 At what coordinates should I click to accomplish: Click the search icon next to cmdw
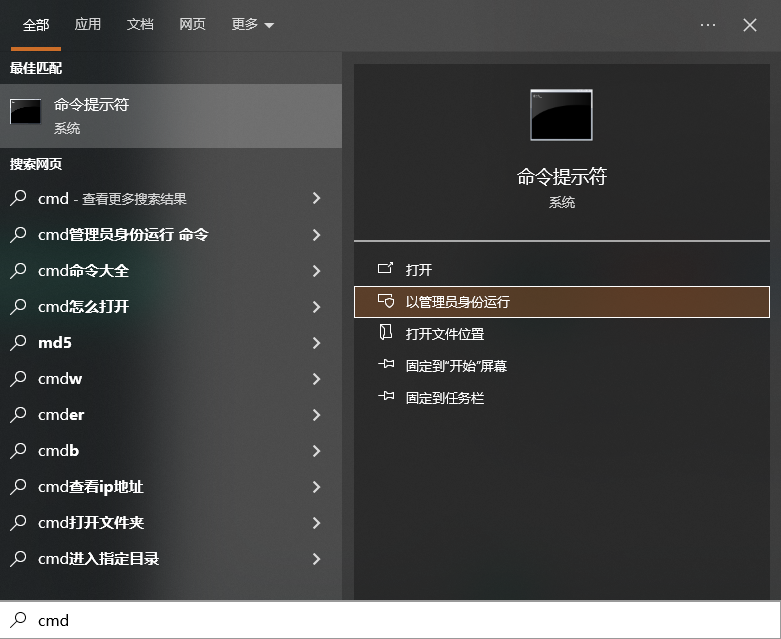[18, 379]
